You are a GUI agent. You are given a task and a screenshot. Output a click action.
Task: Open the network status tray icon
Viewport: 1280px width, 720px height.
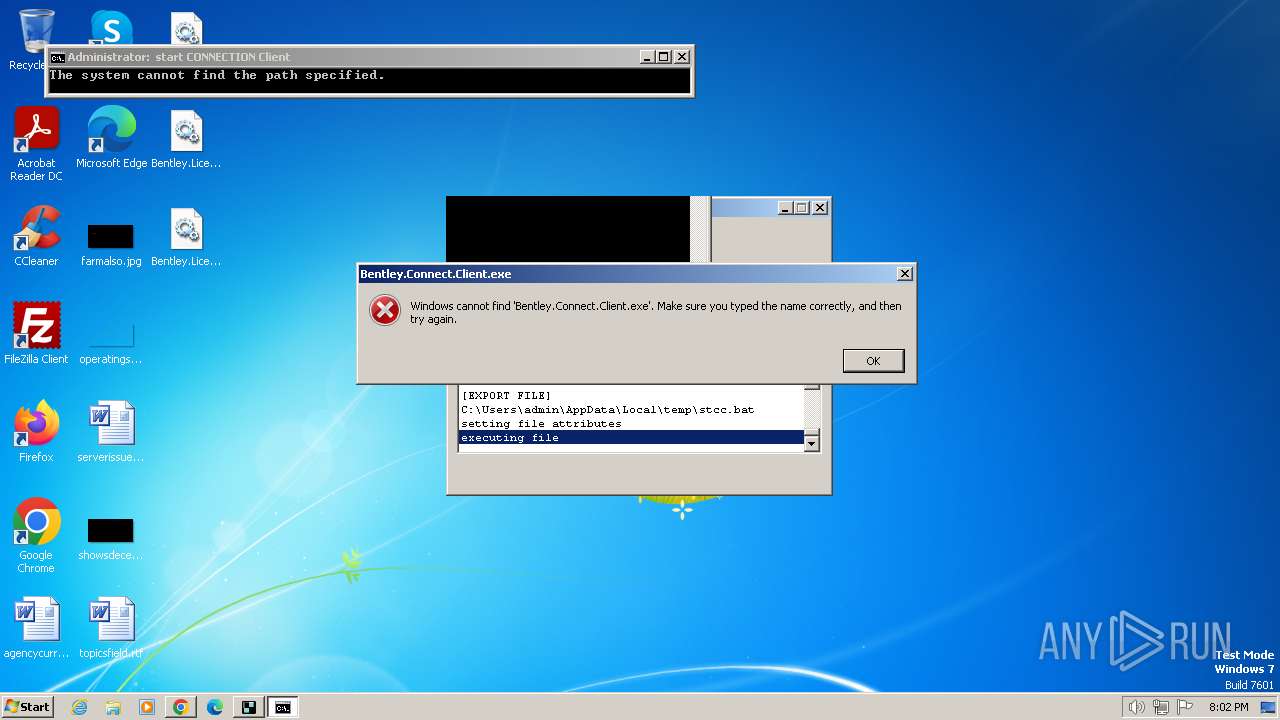click(x=1161, y=707)
